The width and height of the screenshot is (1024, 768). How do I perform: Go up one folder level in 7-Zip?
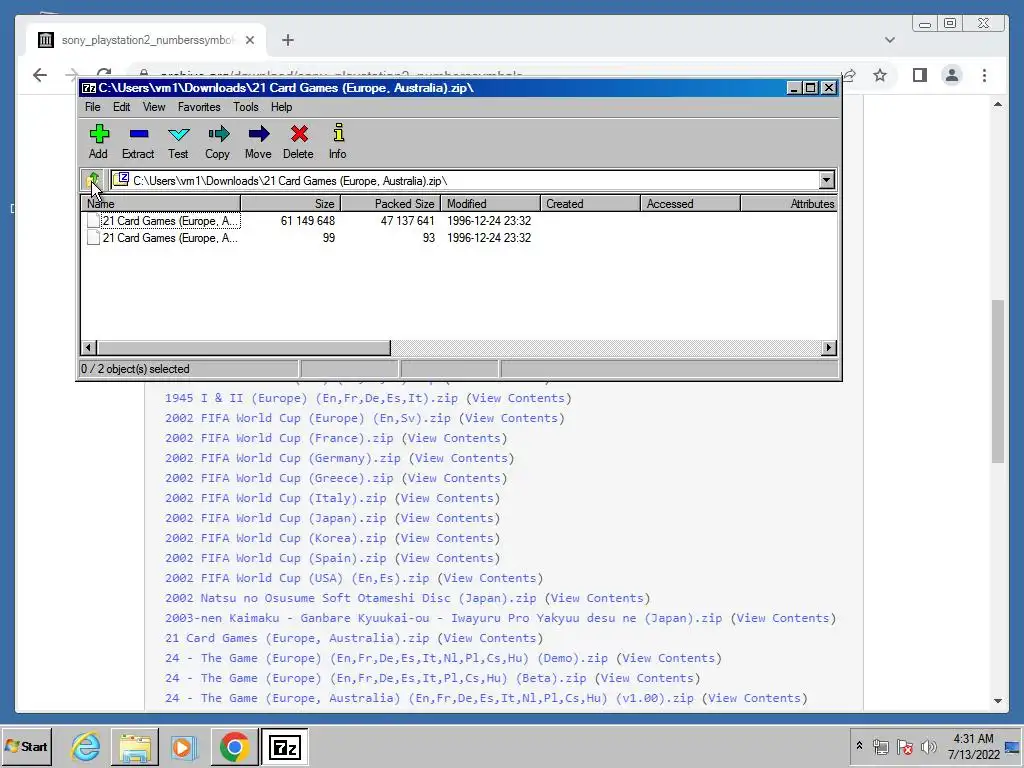click(x=93, y=180)
